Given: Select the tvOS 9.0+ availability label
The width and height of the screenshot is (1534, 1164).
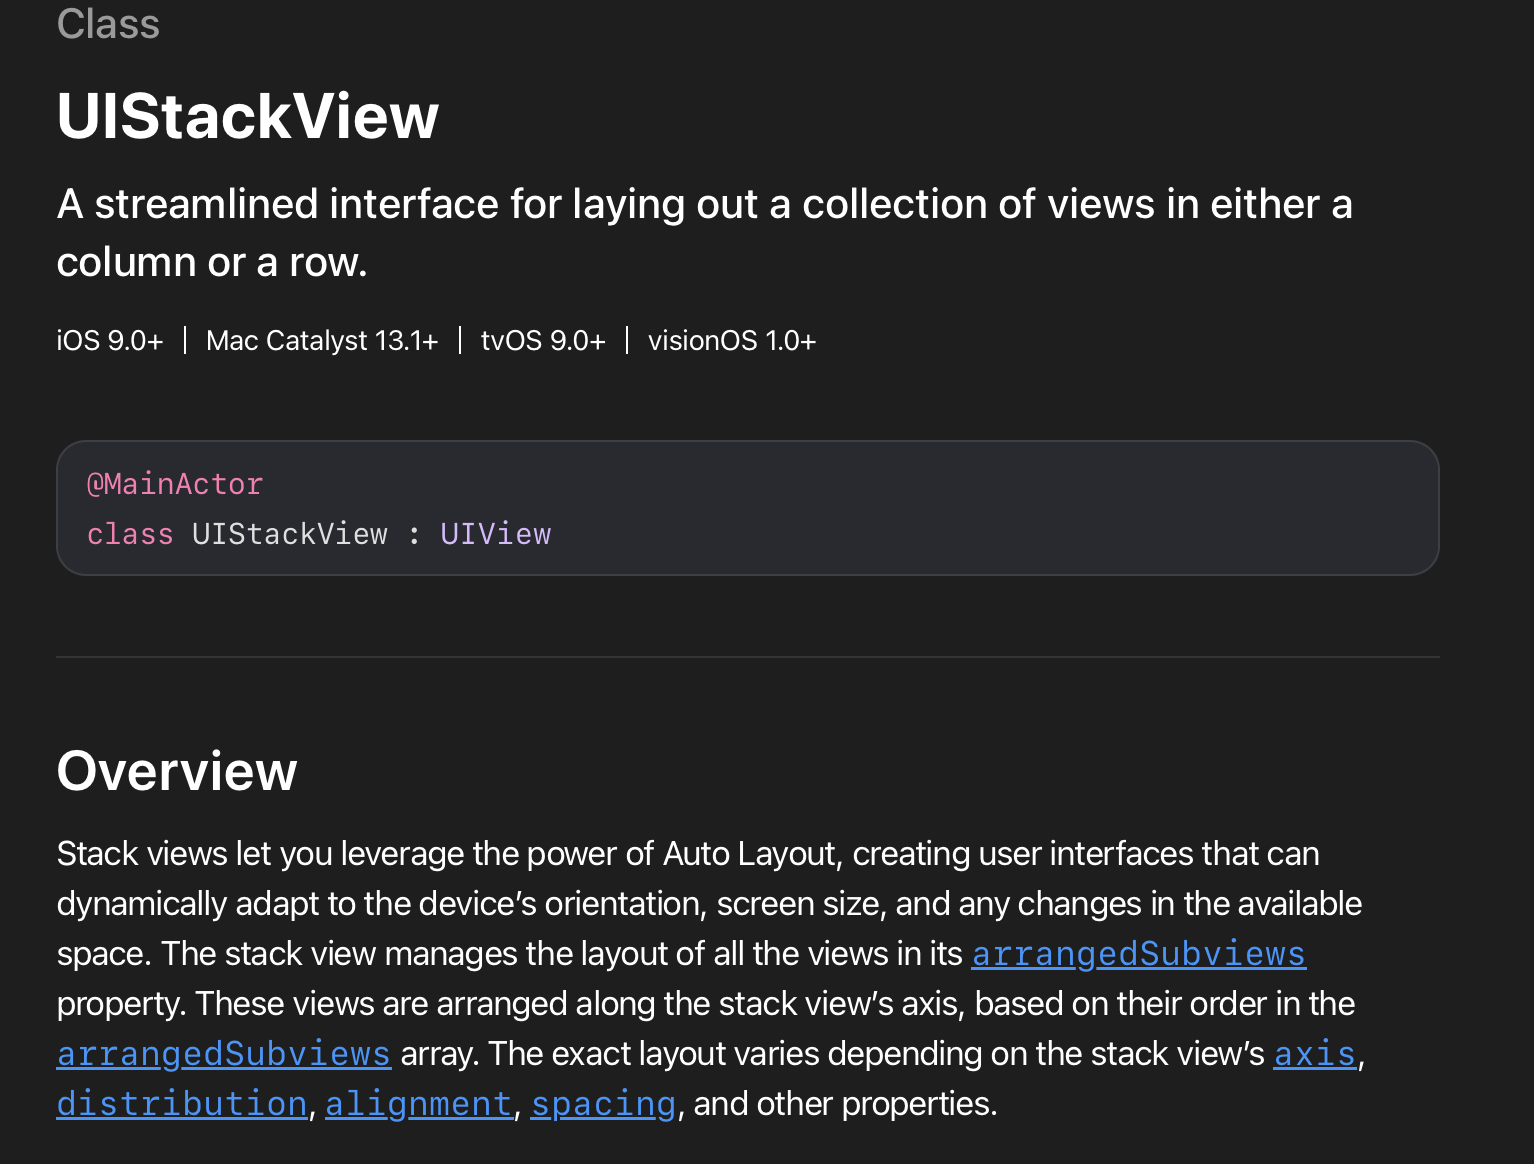Looking at the screenshot, I should tap(543, 341).
